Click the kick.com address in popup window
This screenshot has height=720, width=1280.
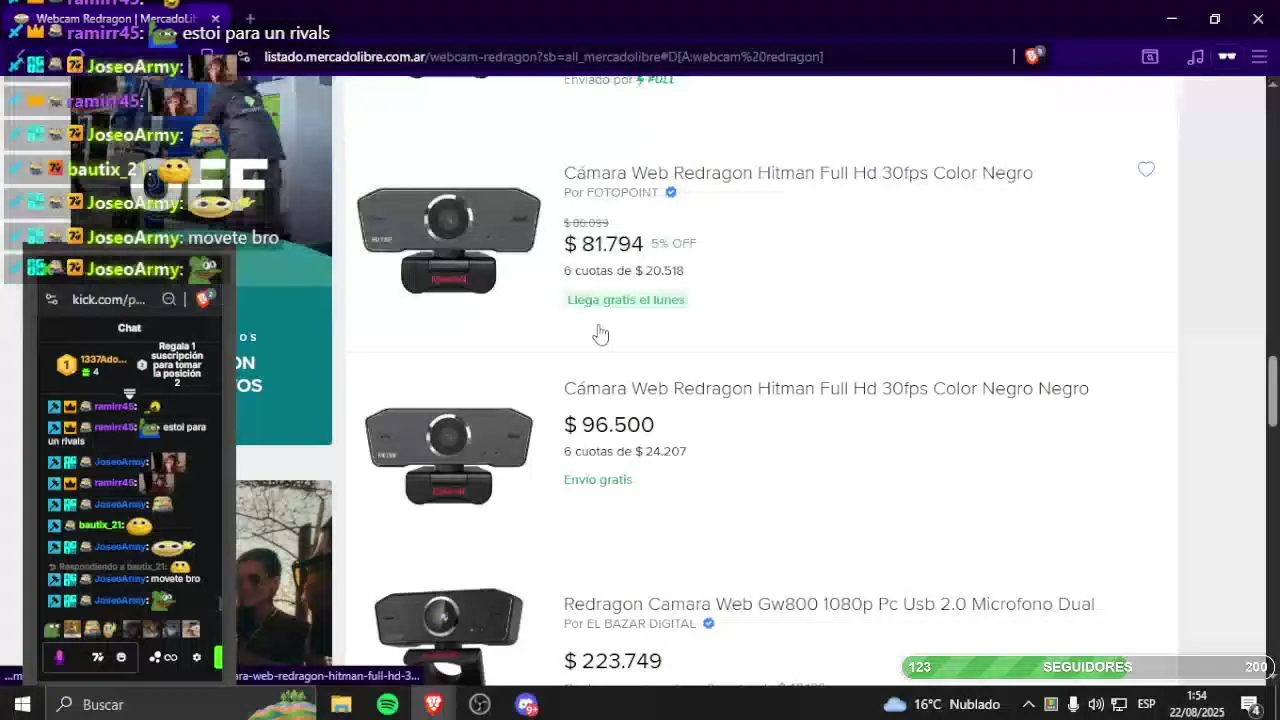[108, 299]
